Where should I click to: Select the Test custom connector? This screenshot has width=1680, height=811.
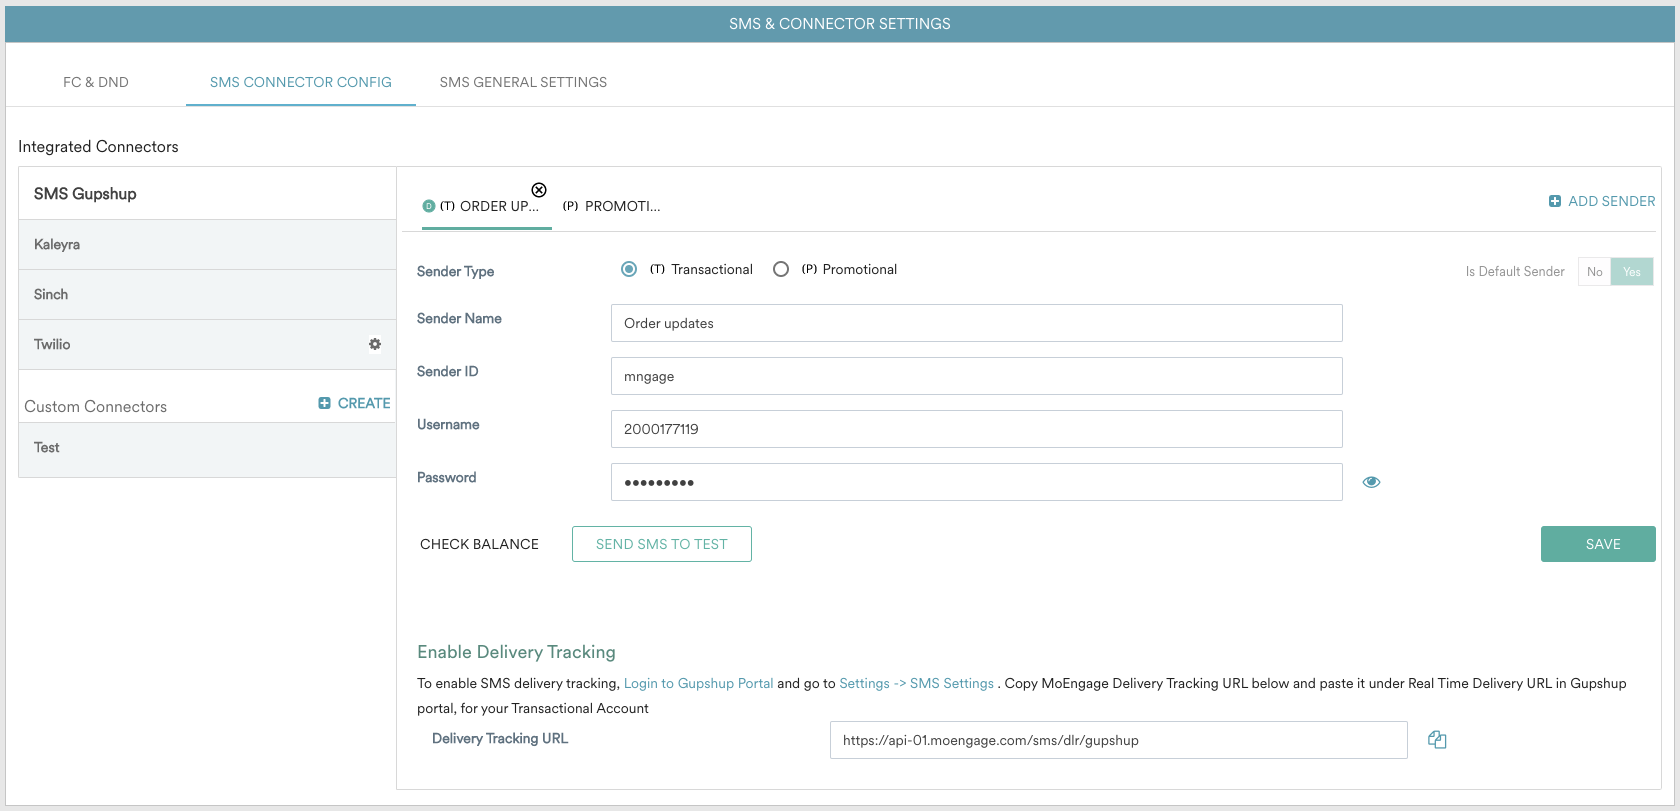coord(208,449)
